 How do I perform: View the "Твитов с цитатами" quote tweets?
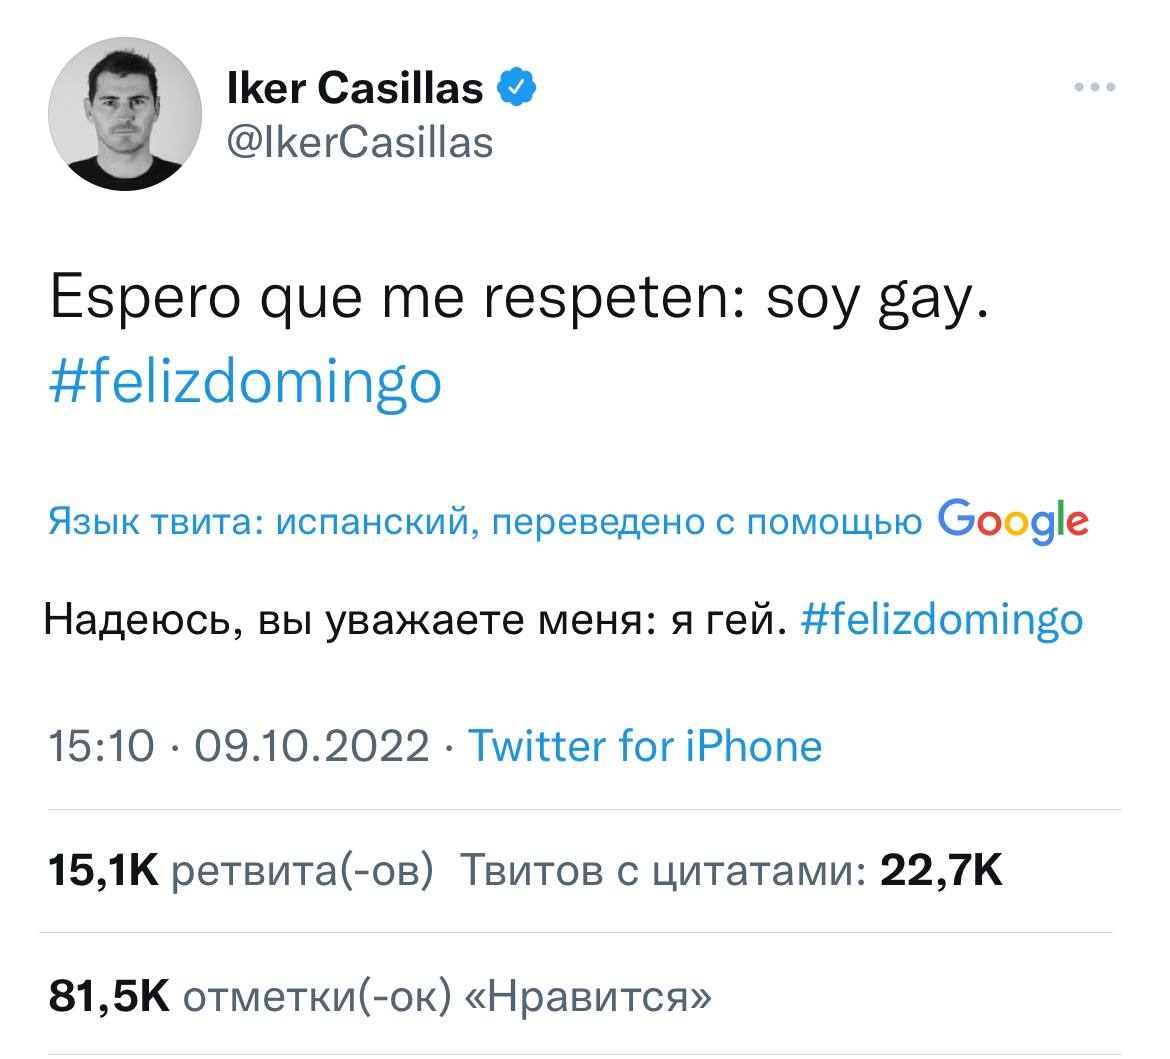(661, 872)
